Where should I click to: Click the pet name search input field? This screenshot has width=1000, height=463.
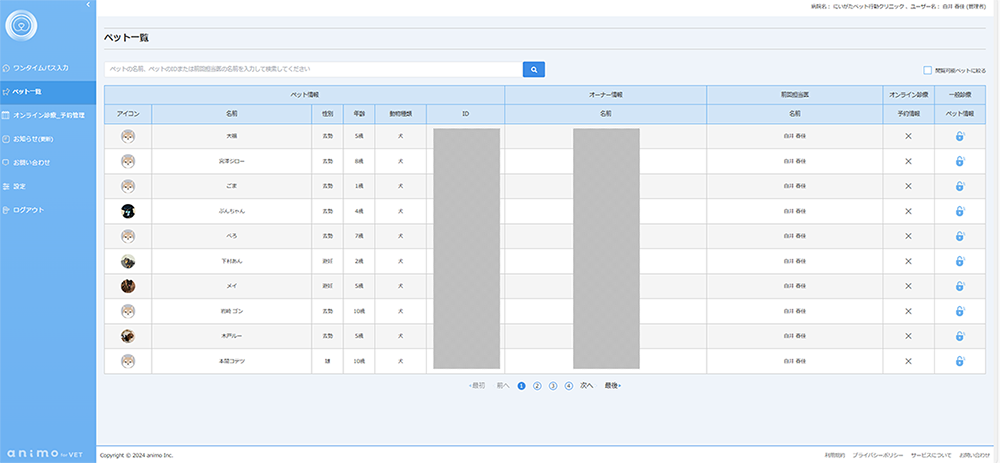[312, 69]
